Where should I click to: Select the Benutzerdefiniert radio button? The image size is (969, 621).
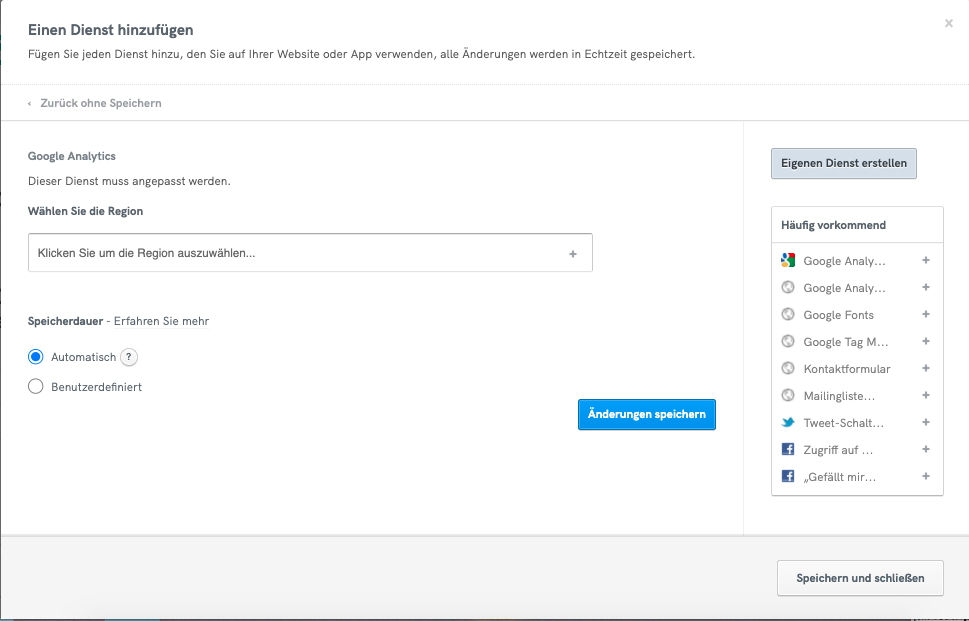click(x=36, y=386)
